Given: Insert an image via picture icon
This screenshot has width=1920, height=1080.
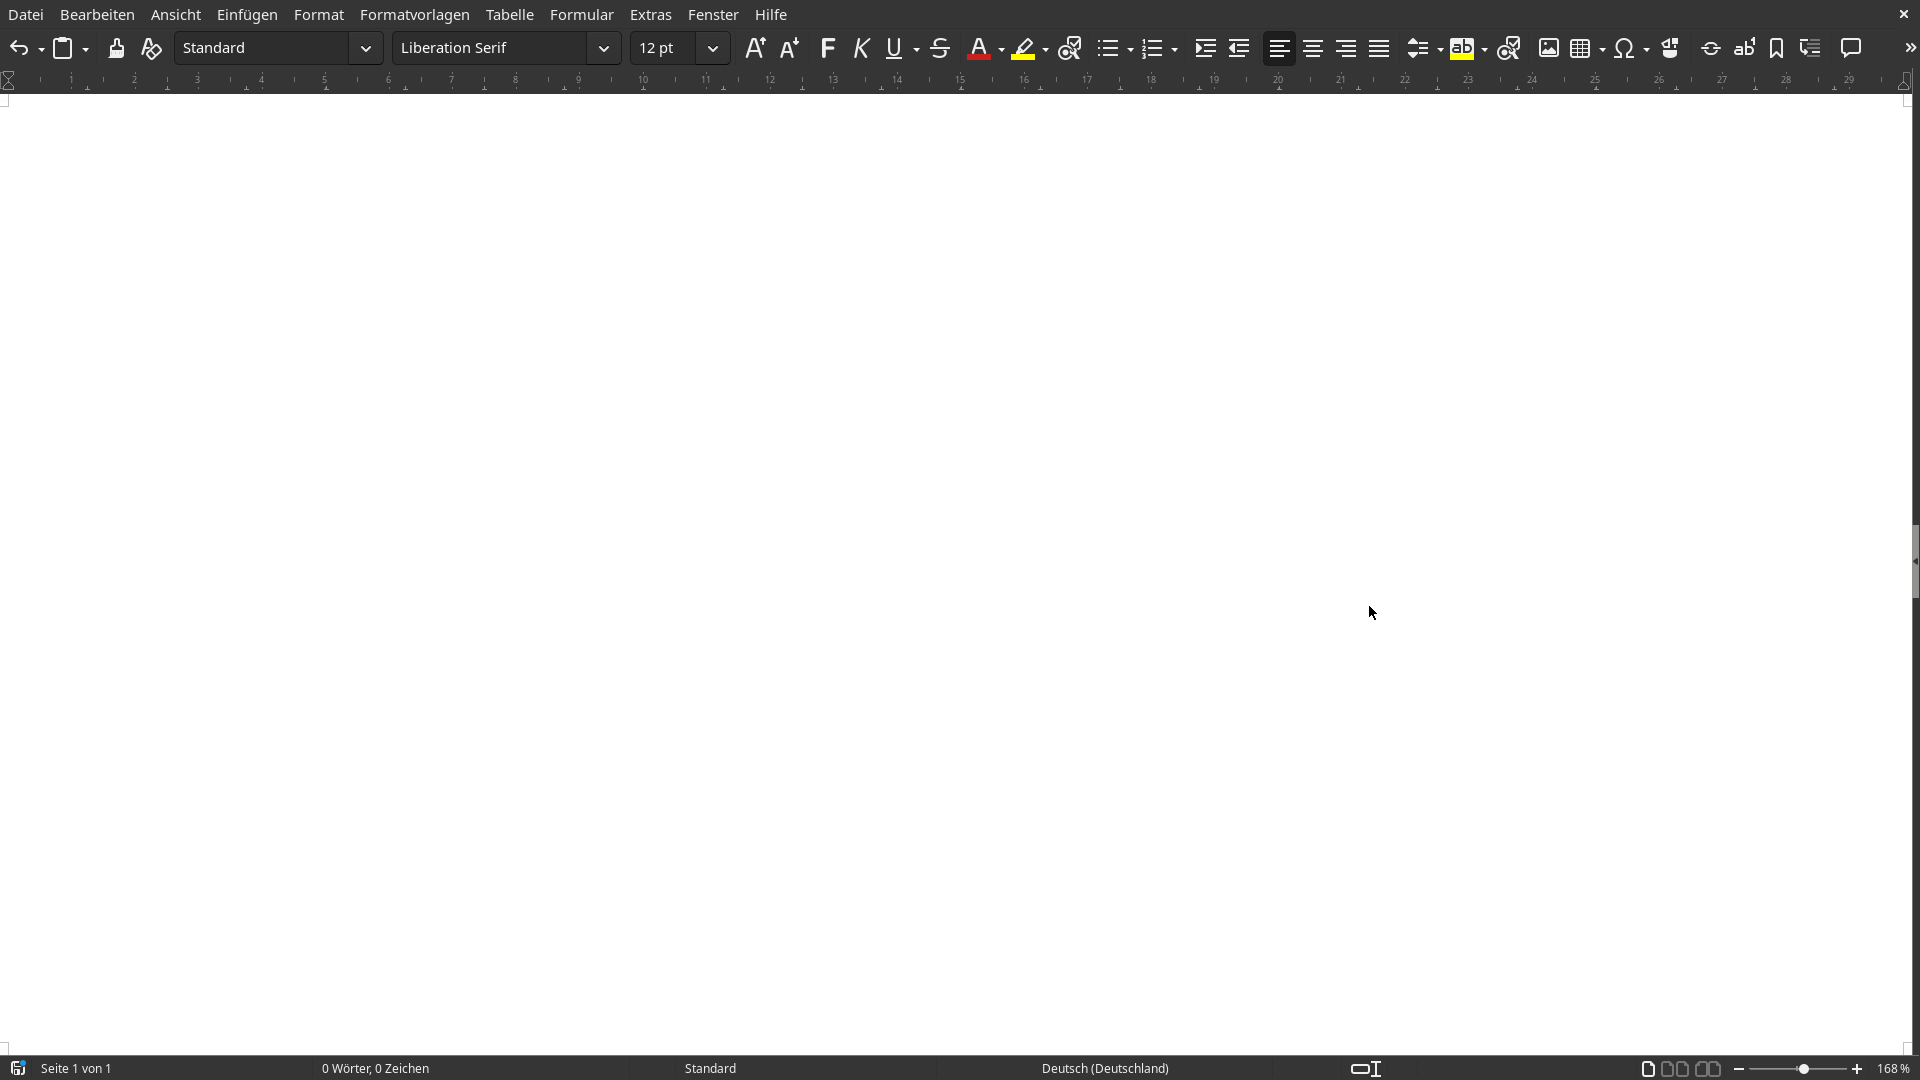Looking at the screenshot, I should tap(1548, 48).
